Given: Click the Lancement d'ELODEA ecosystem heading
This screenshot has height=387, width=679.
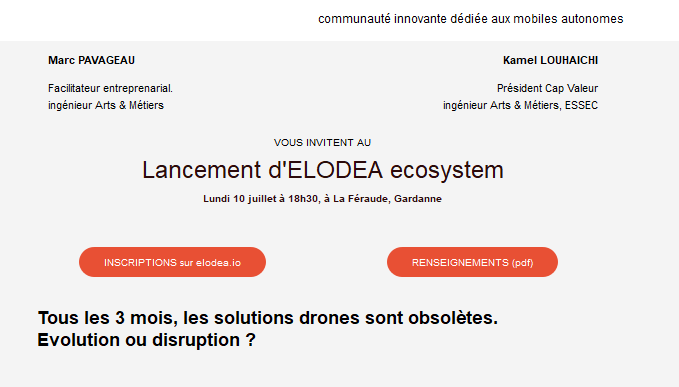Looking at the screenshot, I should 323,170.
